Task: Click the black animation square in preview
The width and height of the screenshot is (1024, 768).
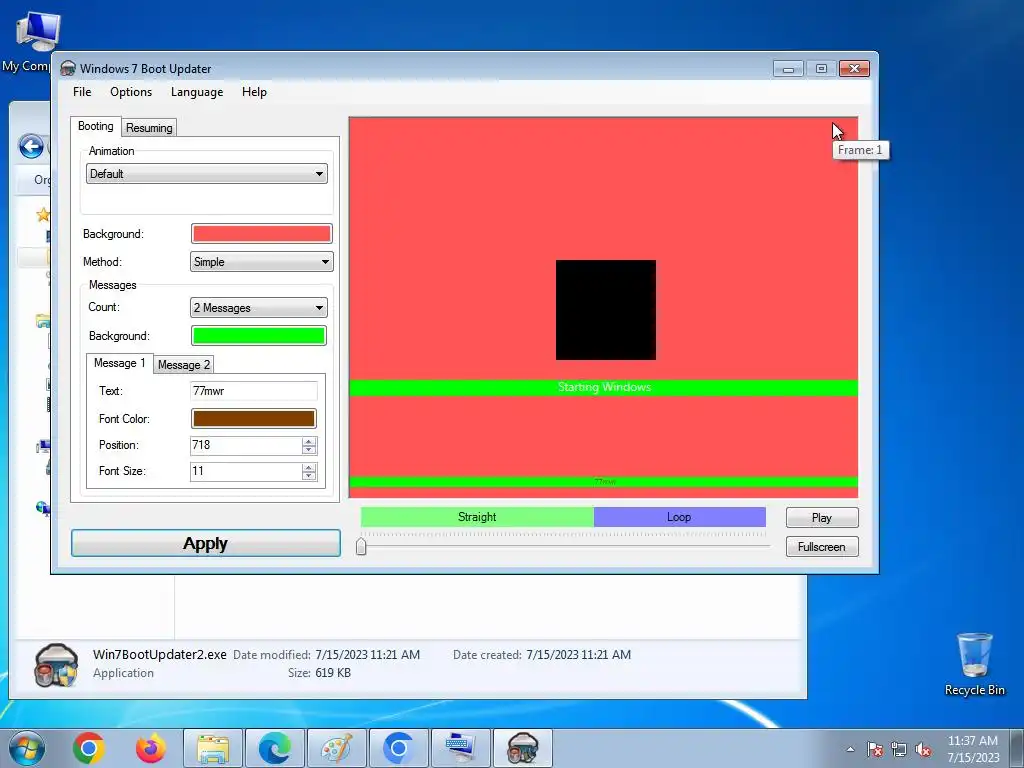Action: [x=605, y=310]
